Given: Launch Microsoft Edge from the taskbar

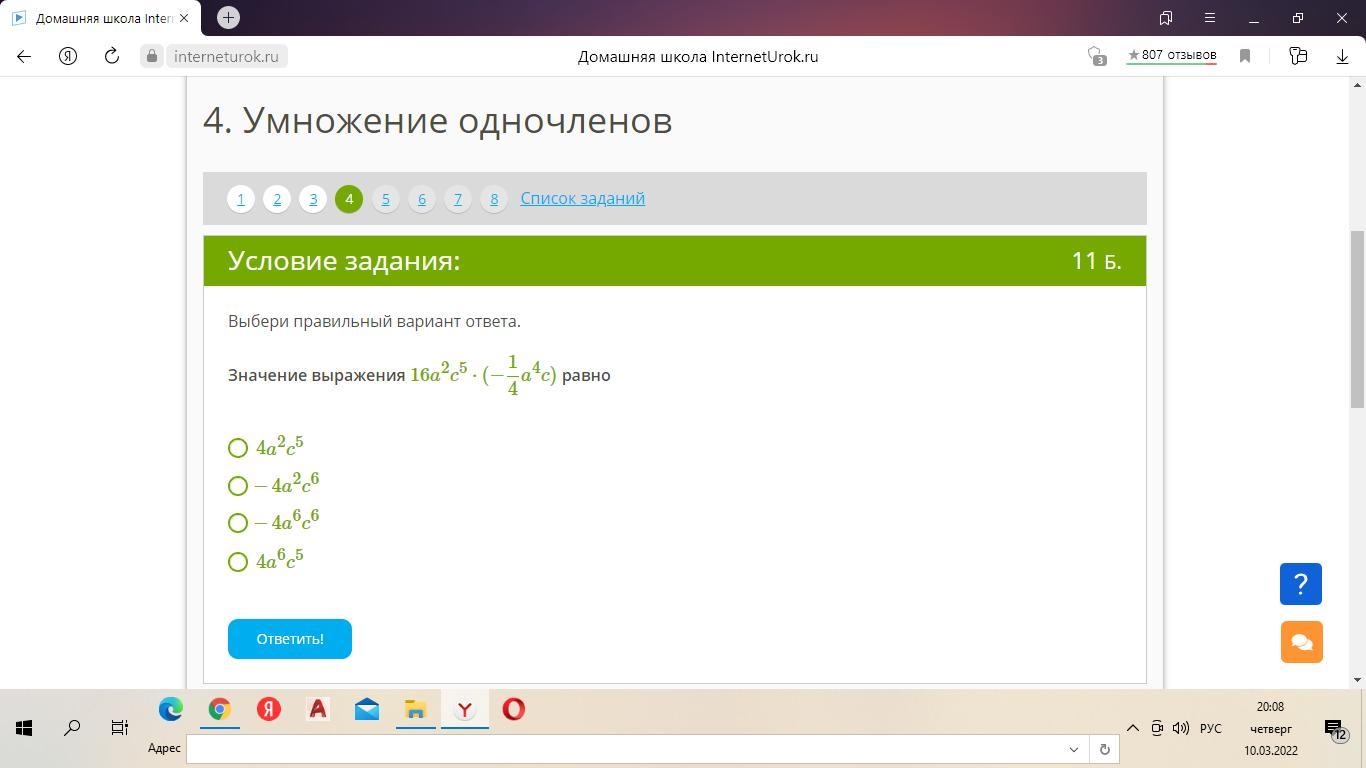Looking at the screenshot, I should click(171, 709).
